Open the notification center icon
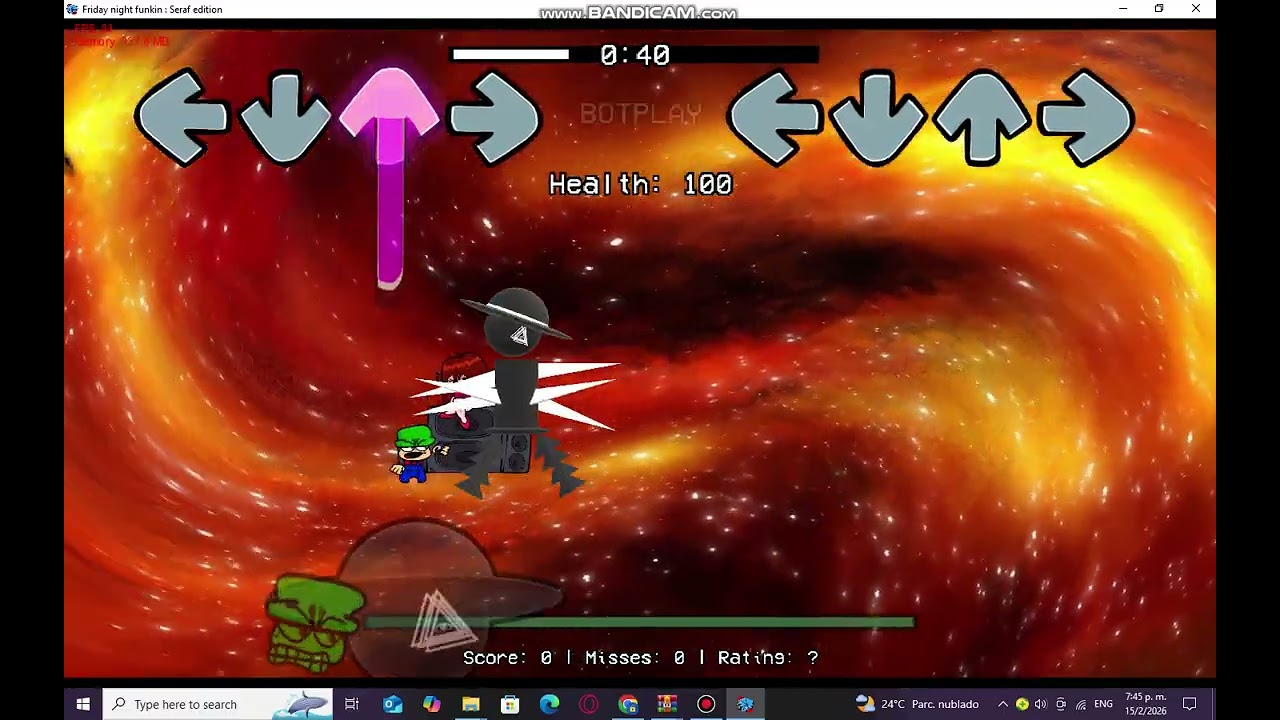The height and width of the screenshot is (720, 1280). pyautogui.click(x=1190, y=704)
